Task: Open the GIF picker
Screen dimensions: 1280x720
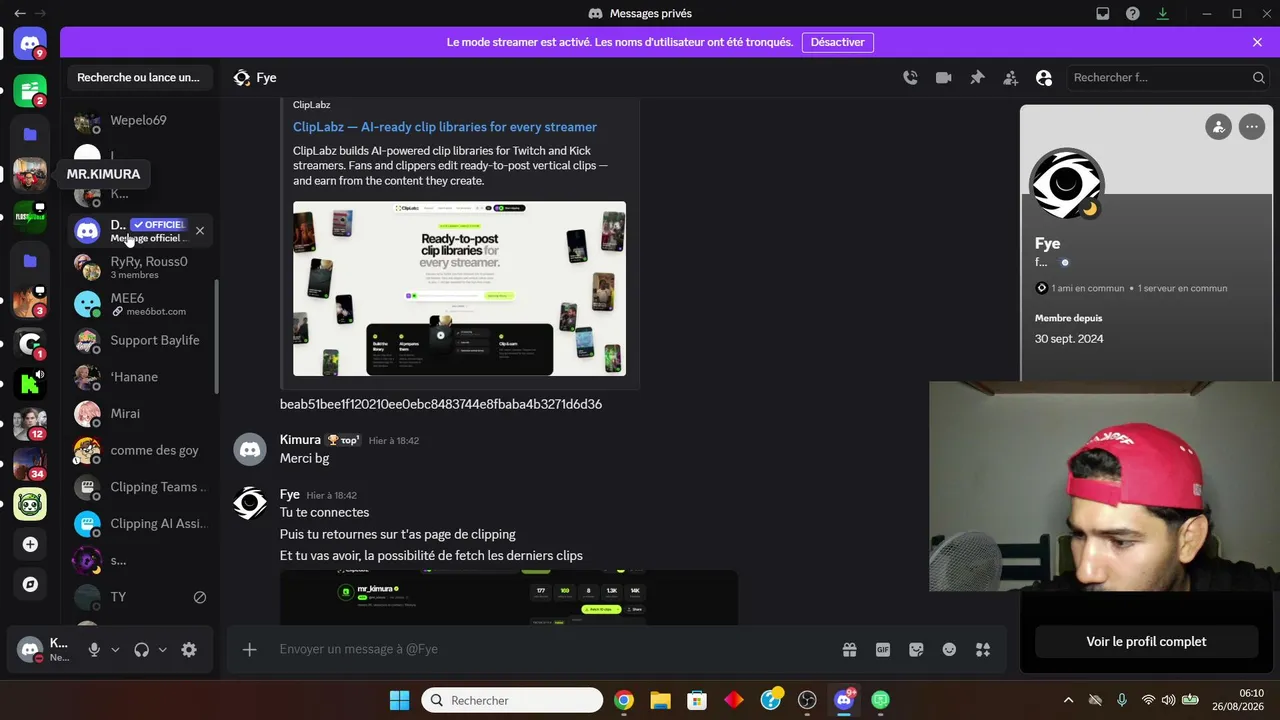Action: [x=883, y=650]
